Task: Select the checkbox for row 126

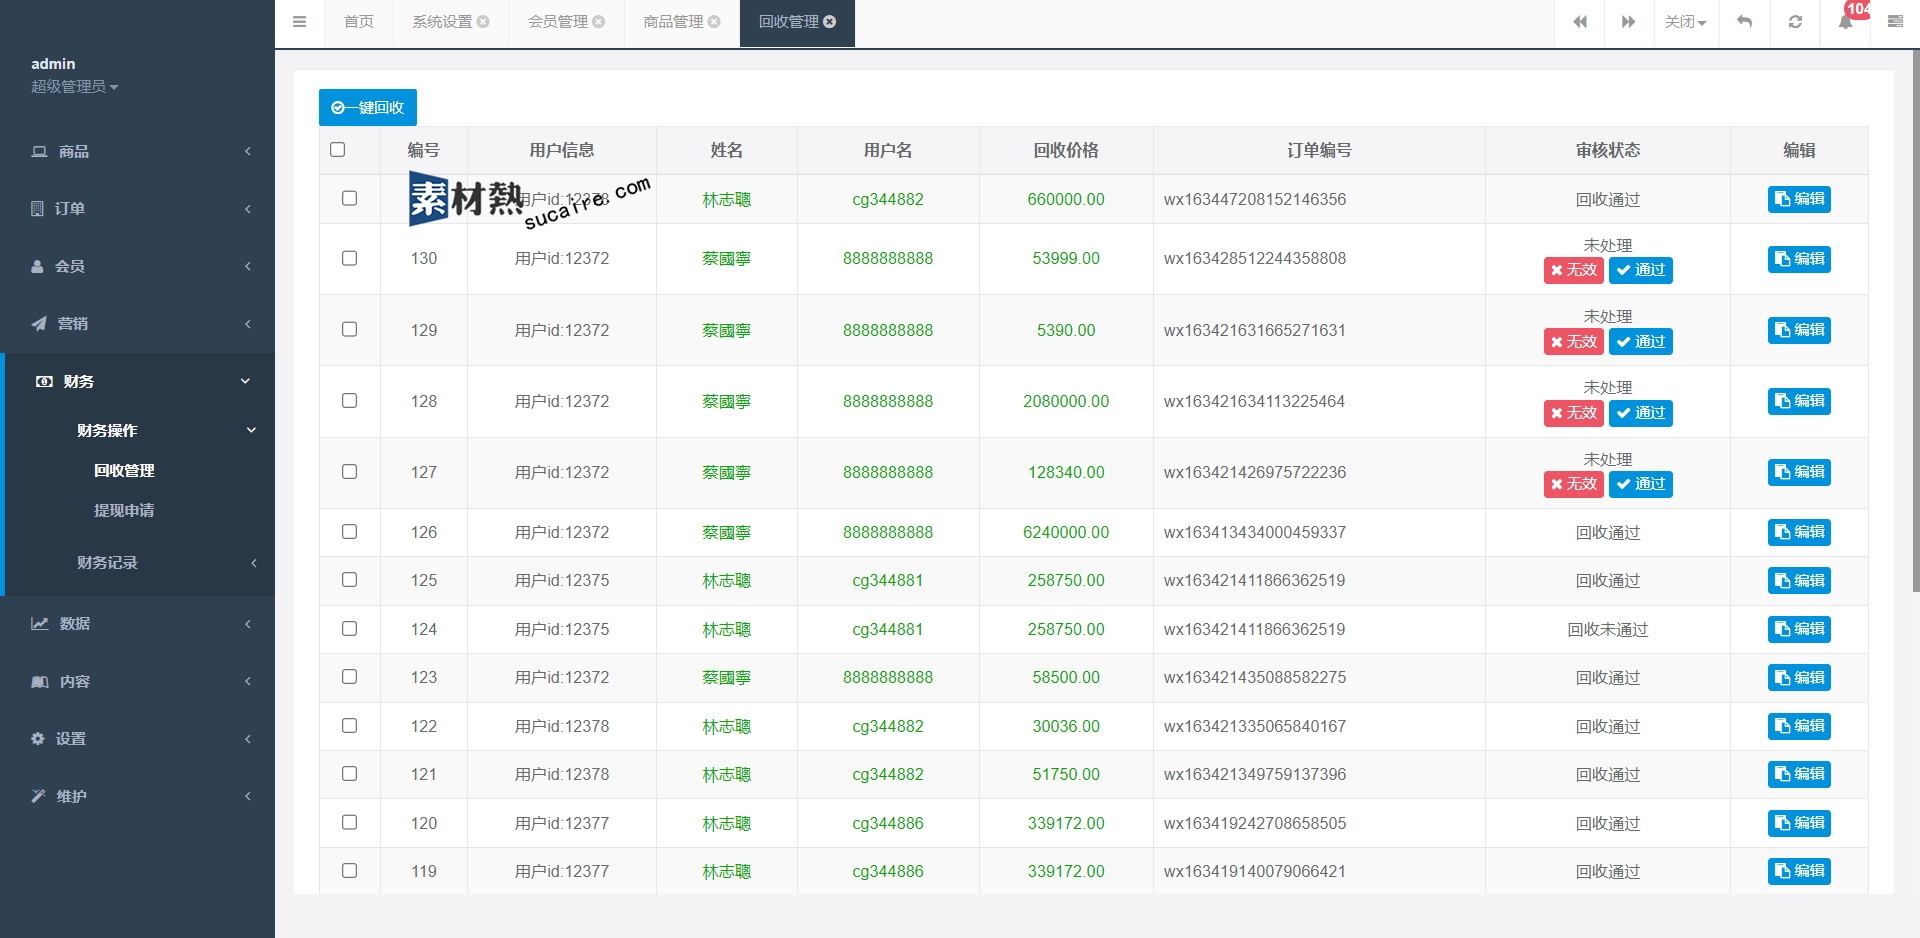Action: (x=349, y=532)
